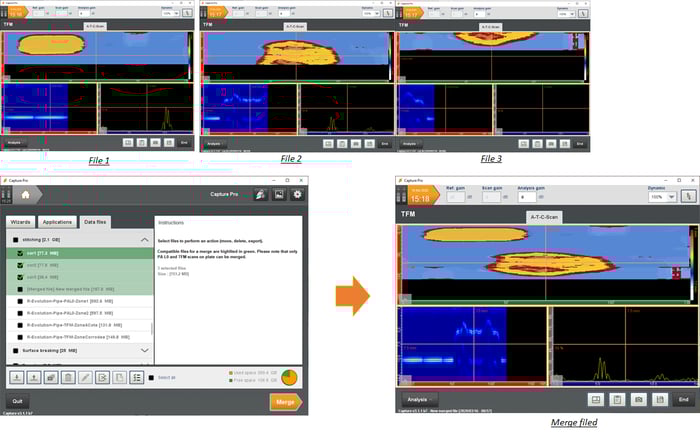Click the cursor tool icon in Merge file window
Screen dimensions: 700x434
pyautogui.click(x=688, y=196)
